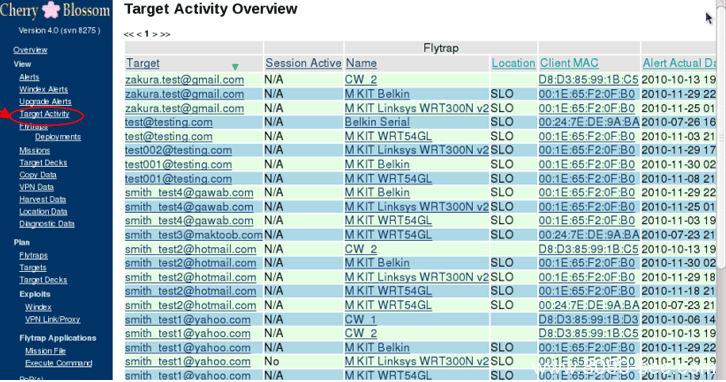The width and height of the screenshot is (726, 382).
Task: Open the Overview page in sidebar
Action: 30,50
